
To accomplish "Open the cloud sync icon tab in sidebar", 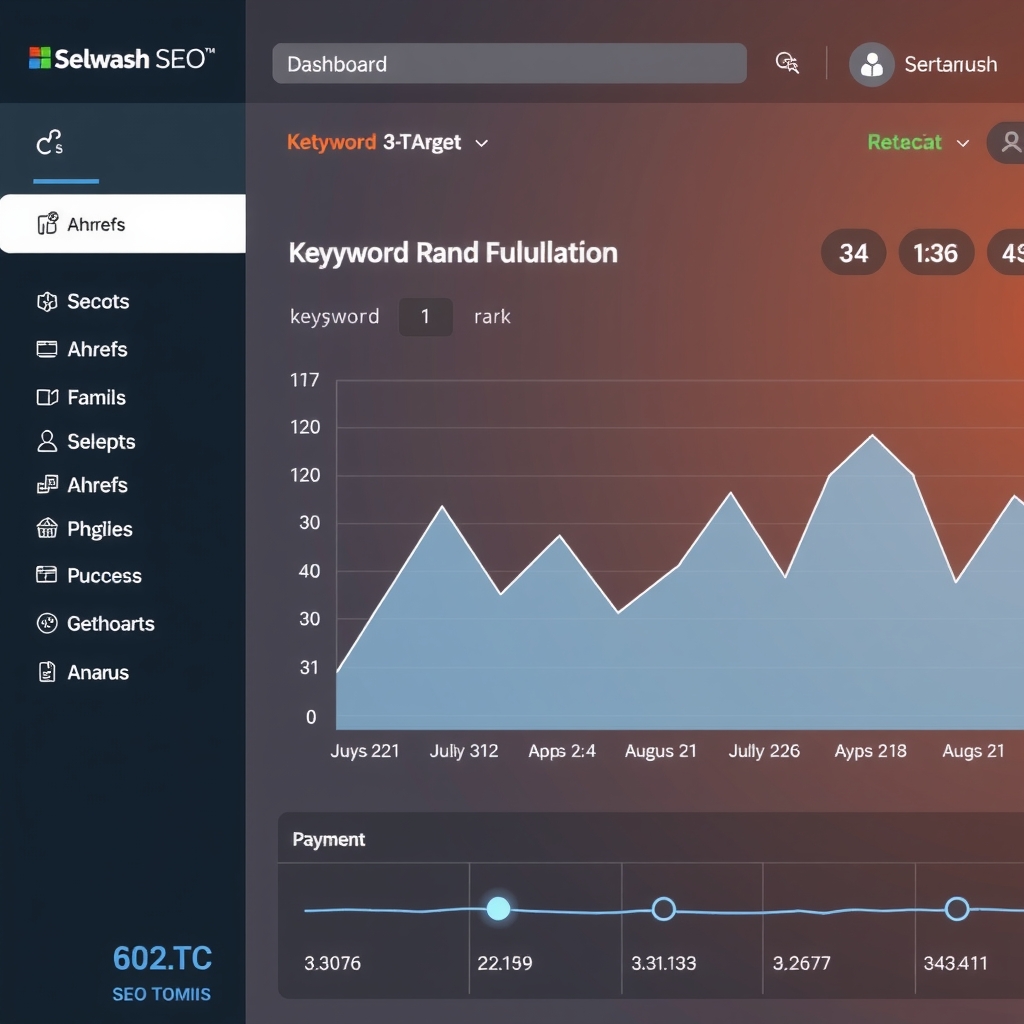I will 50,142.
